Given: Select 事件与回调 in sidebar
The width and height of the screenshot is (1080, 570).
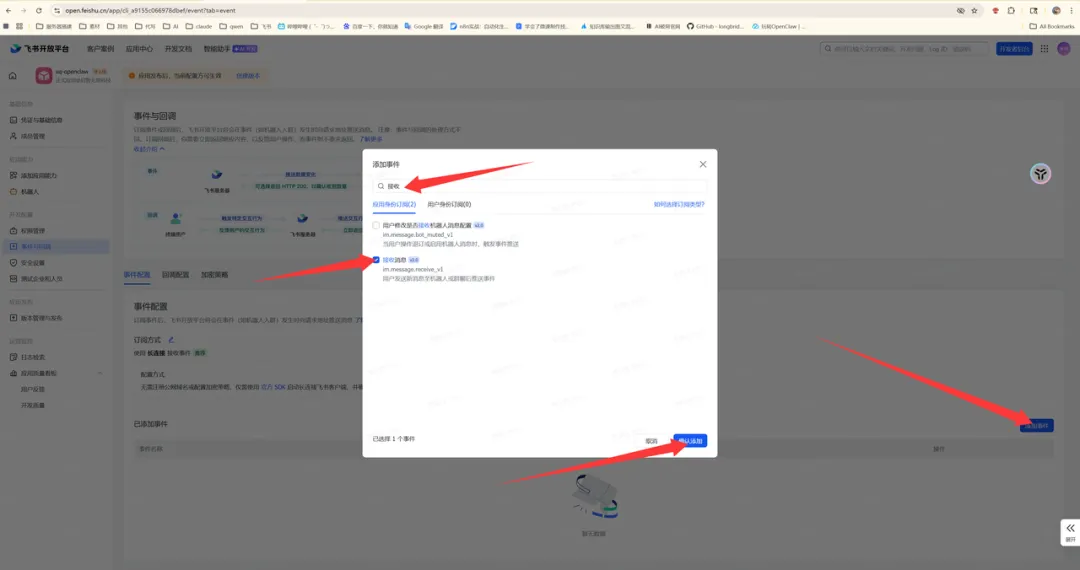Looking at the screenshot, I should click(56, 246).
